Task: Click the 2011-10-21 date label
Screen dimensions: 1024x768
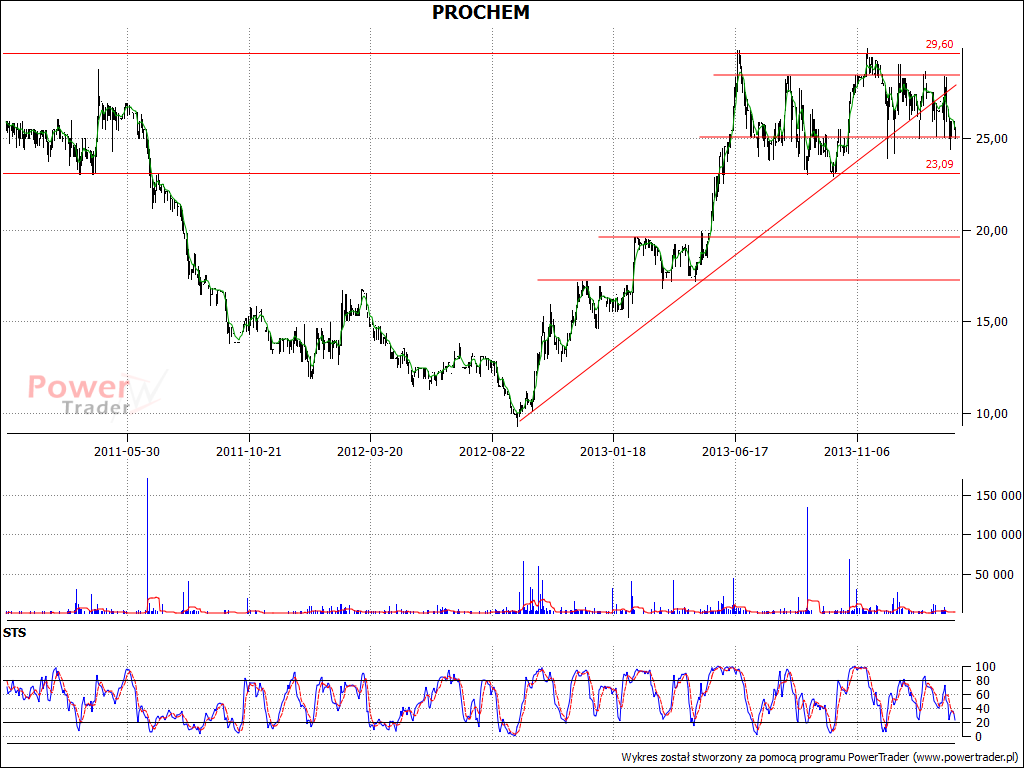Action: pos(249,451)
